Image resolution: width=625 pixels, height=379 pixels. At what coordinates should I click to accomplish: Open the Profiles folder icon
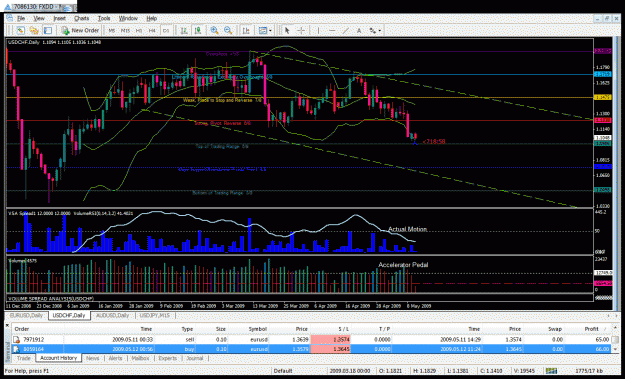34,30
